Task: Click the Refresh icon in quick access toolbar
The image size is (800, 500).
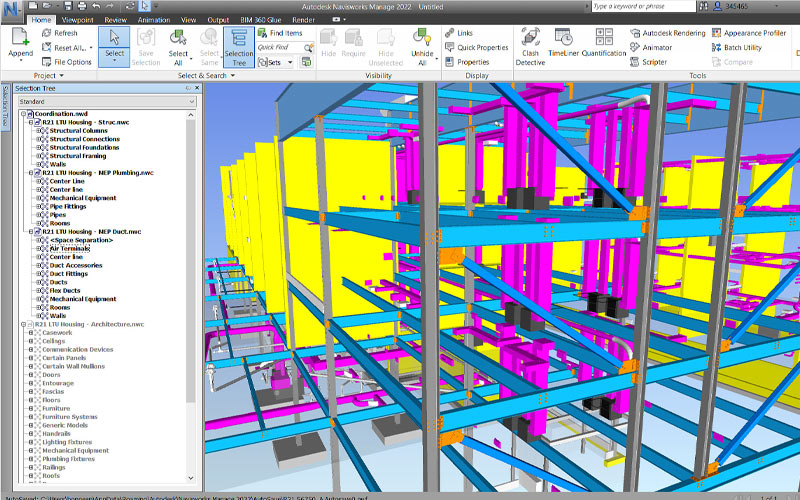Action: 131,6
